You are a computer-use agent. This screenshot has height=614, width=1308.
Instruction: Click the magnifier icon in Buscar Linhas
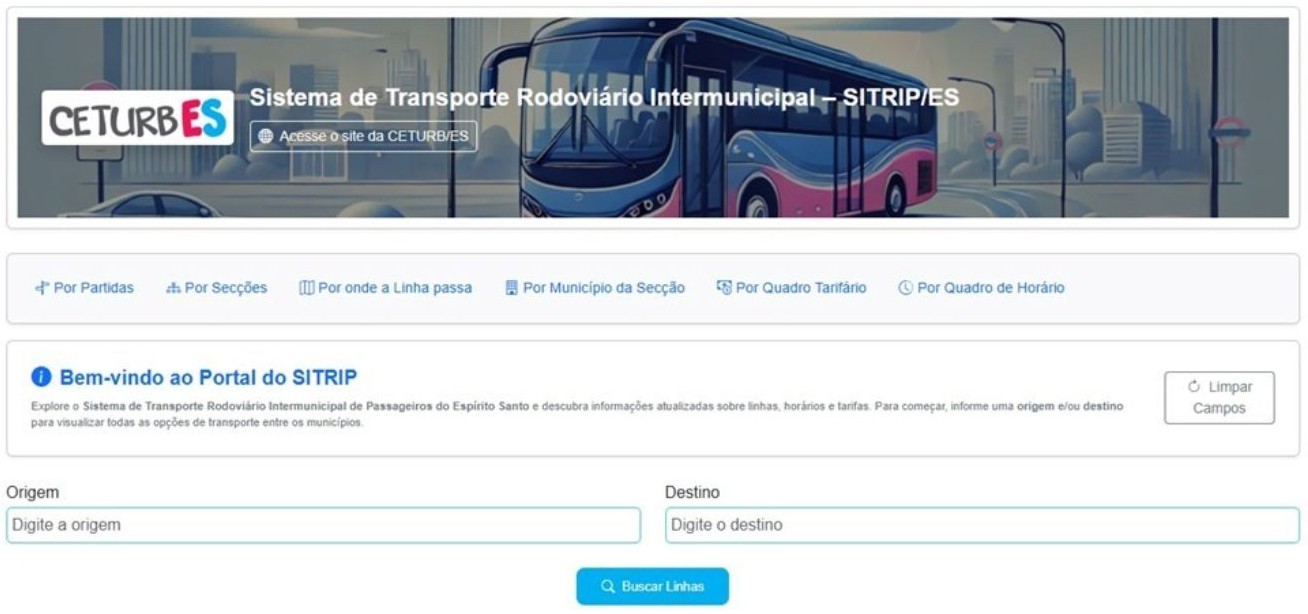(x=607, y=587)
